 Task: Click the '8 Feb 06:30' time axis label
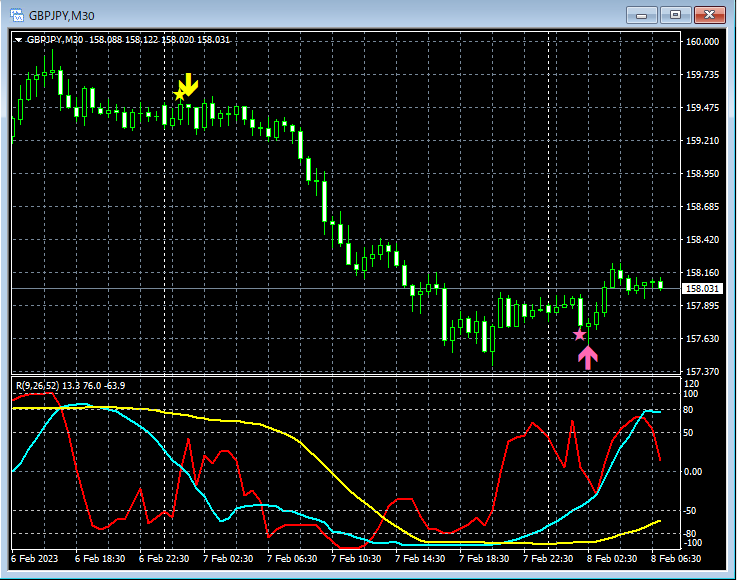pos(676,558)
